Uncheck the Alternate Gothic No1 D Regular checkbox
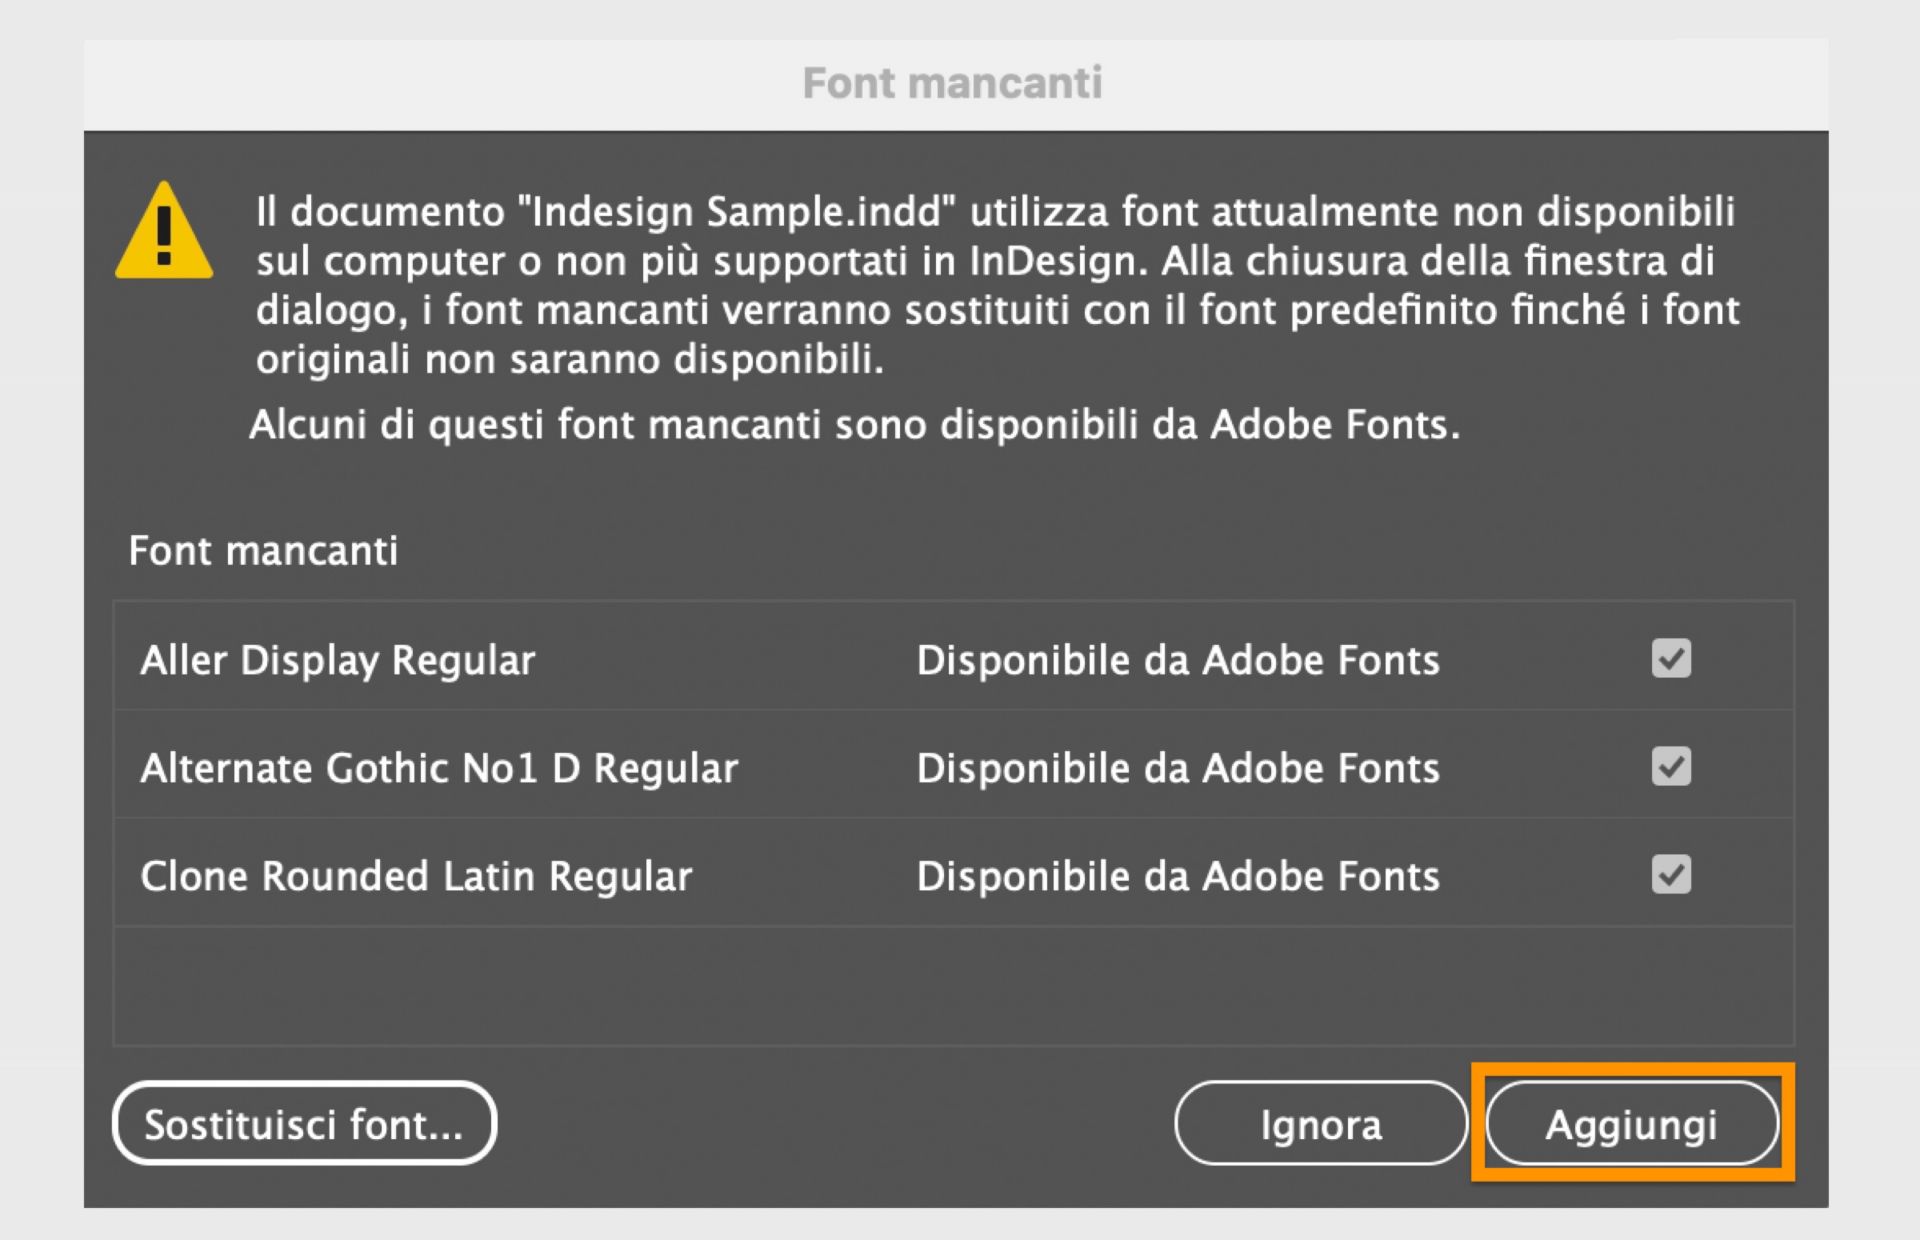 pos(1671,767)
